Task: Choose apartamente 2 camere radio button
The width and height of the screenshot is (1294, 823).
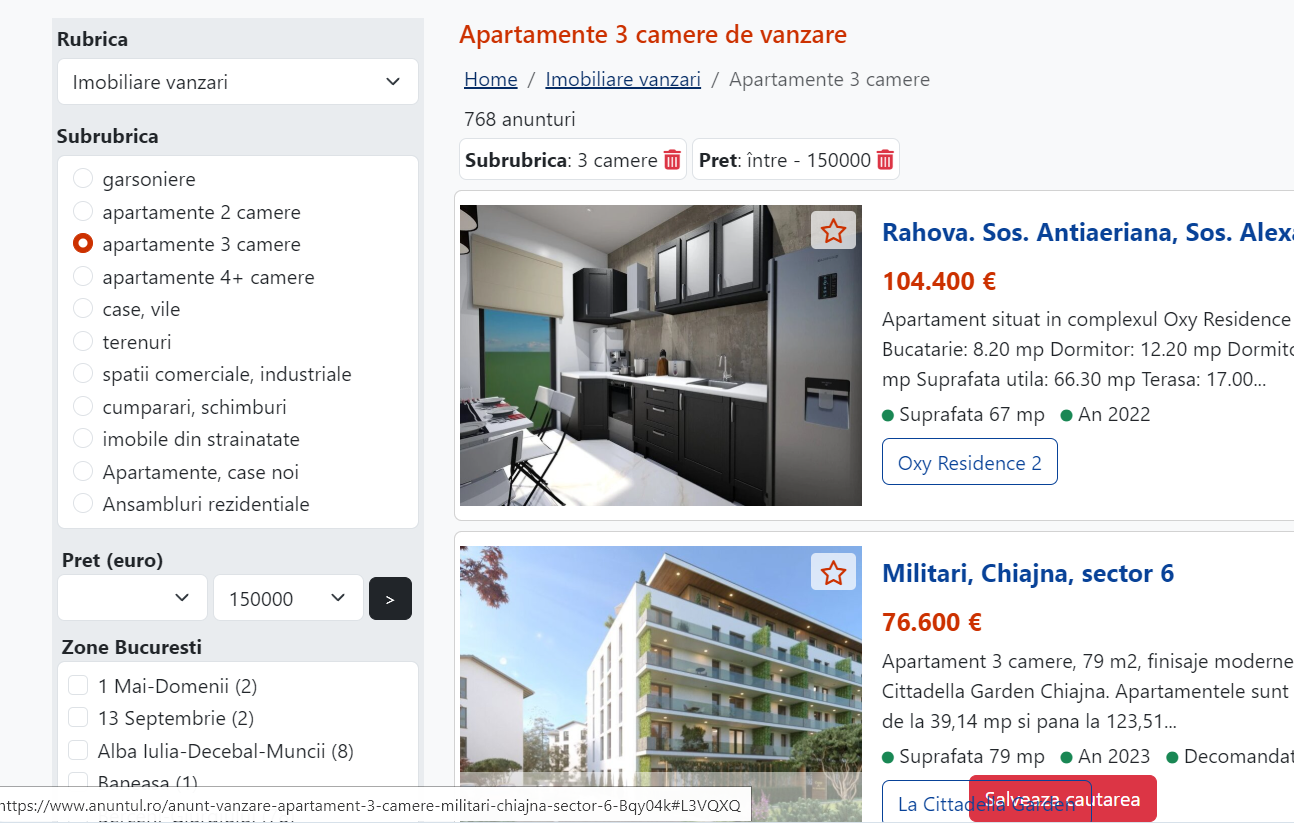Action: pos(83,212)
